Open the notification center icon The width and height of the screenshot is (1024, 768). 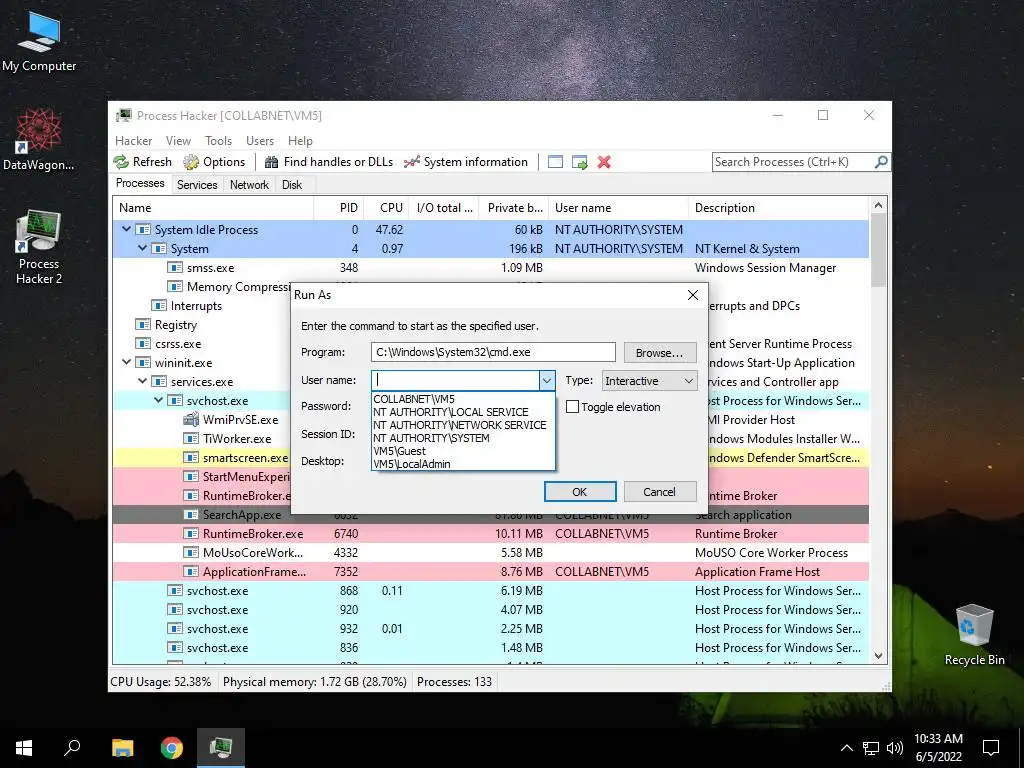[991, 748]
